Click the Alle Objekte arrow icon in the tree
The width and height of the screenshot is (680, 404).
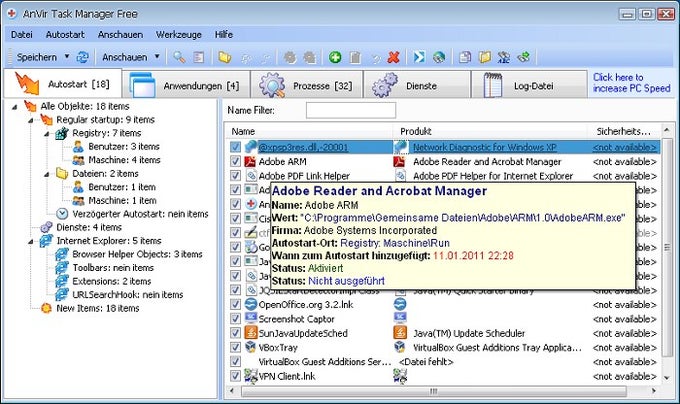(30, 106)
